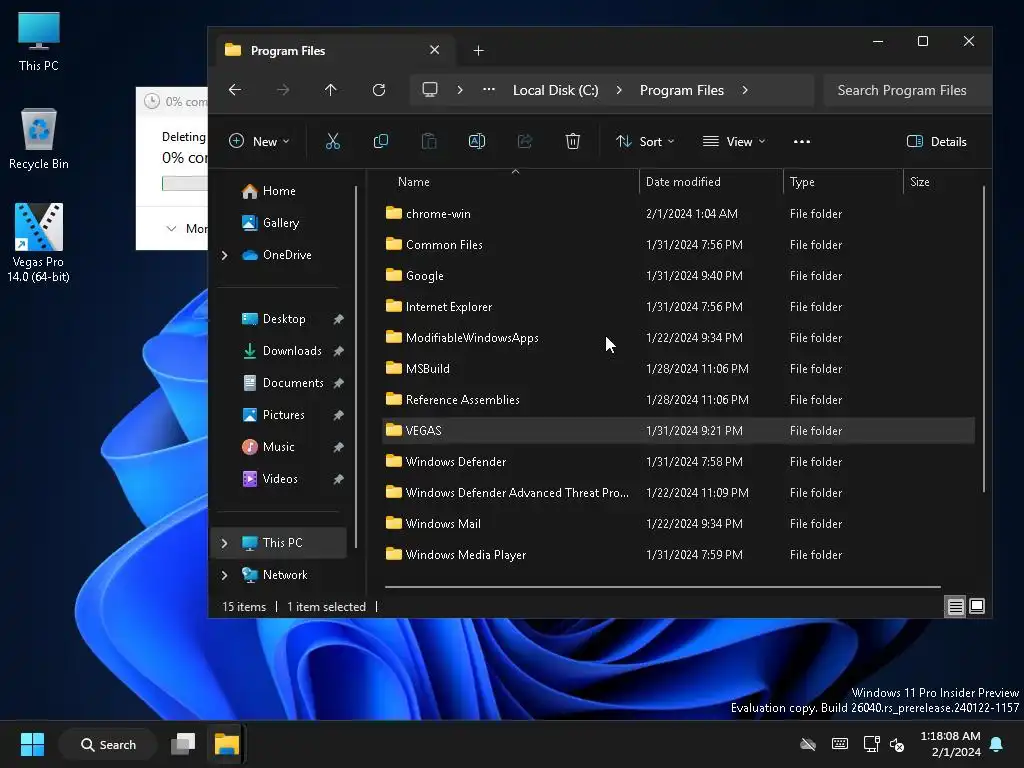1024x768 pixels.
Task: Add a new tab with plus
Action: [478, 50]
